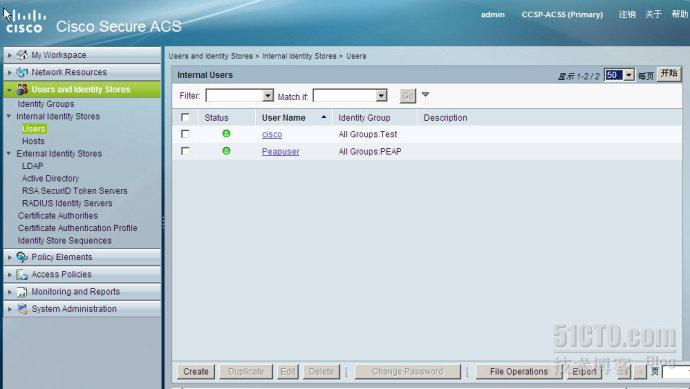Open the Filter dropdown
The height and width of the screenshot is (389, 690).
pyautogui.click(x=268, y=95)
